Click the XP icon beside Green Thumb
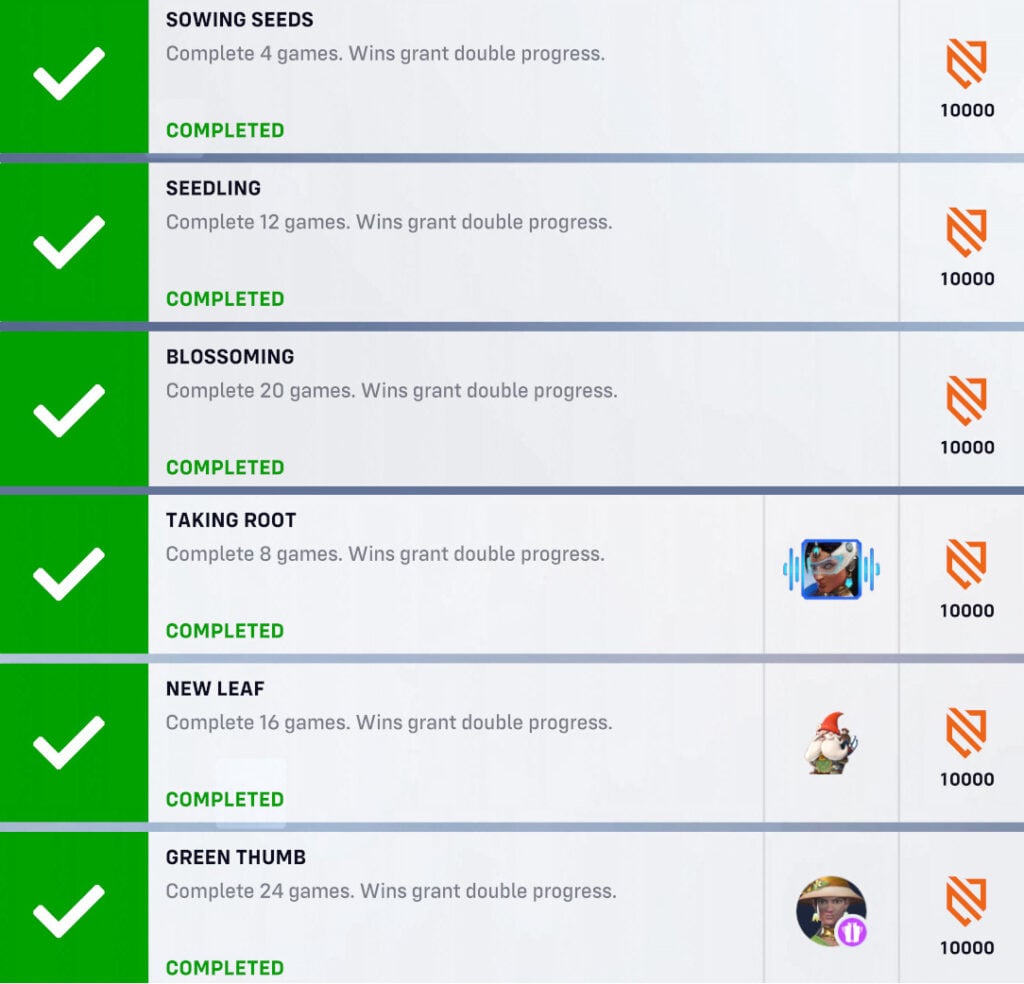 coord(965,900)
